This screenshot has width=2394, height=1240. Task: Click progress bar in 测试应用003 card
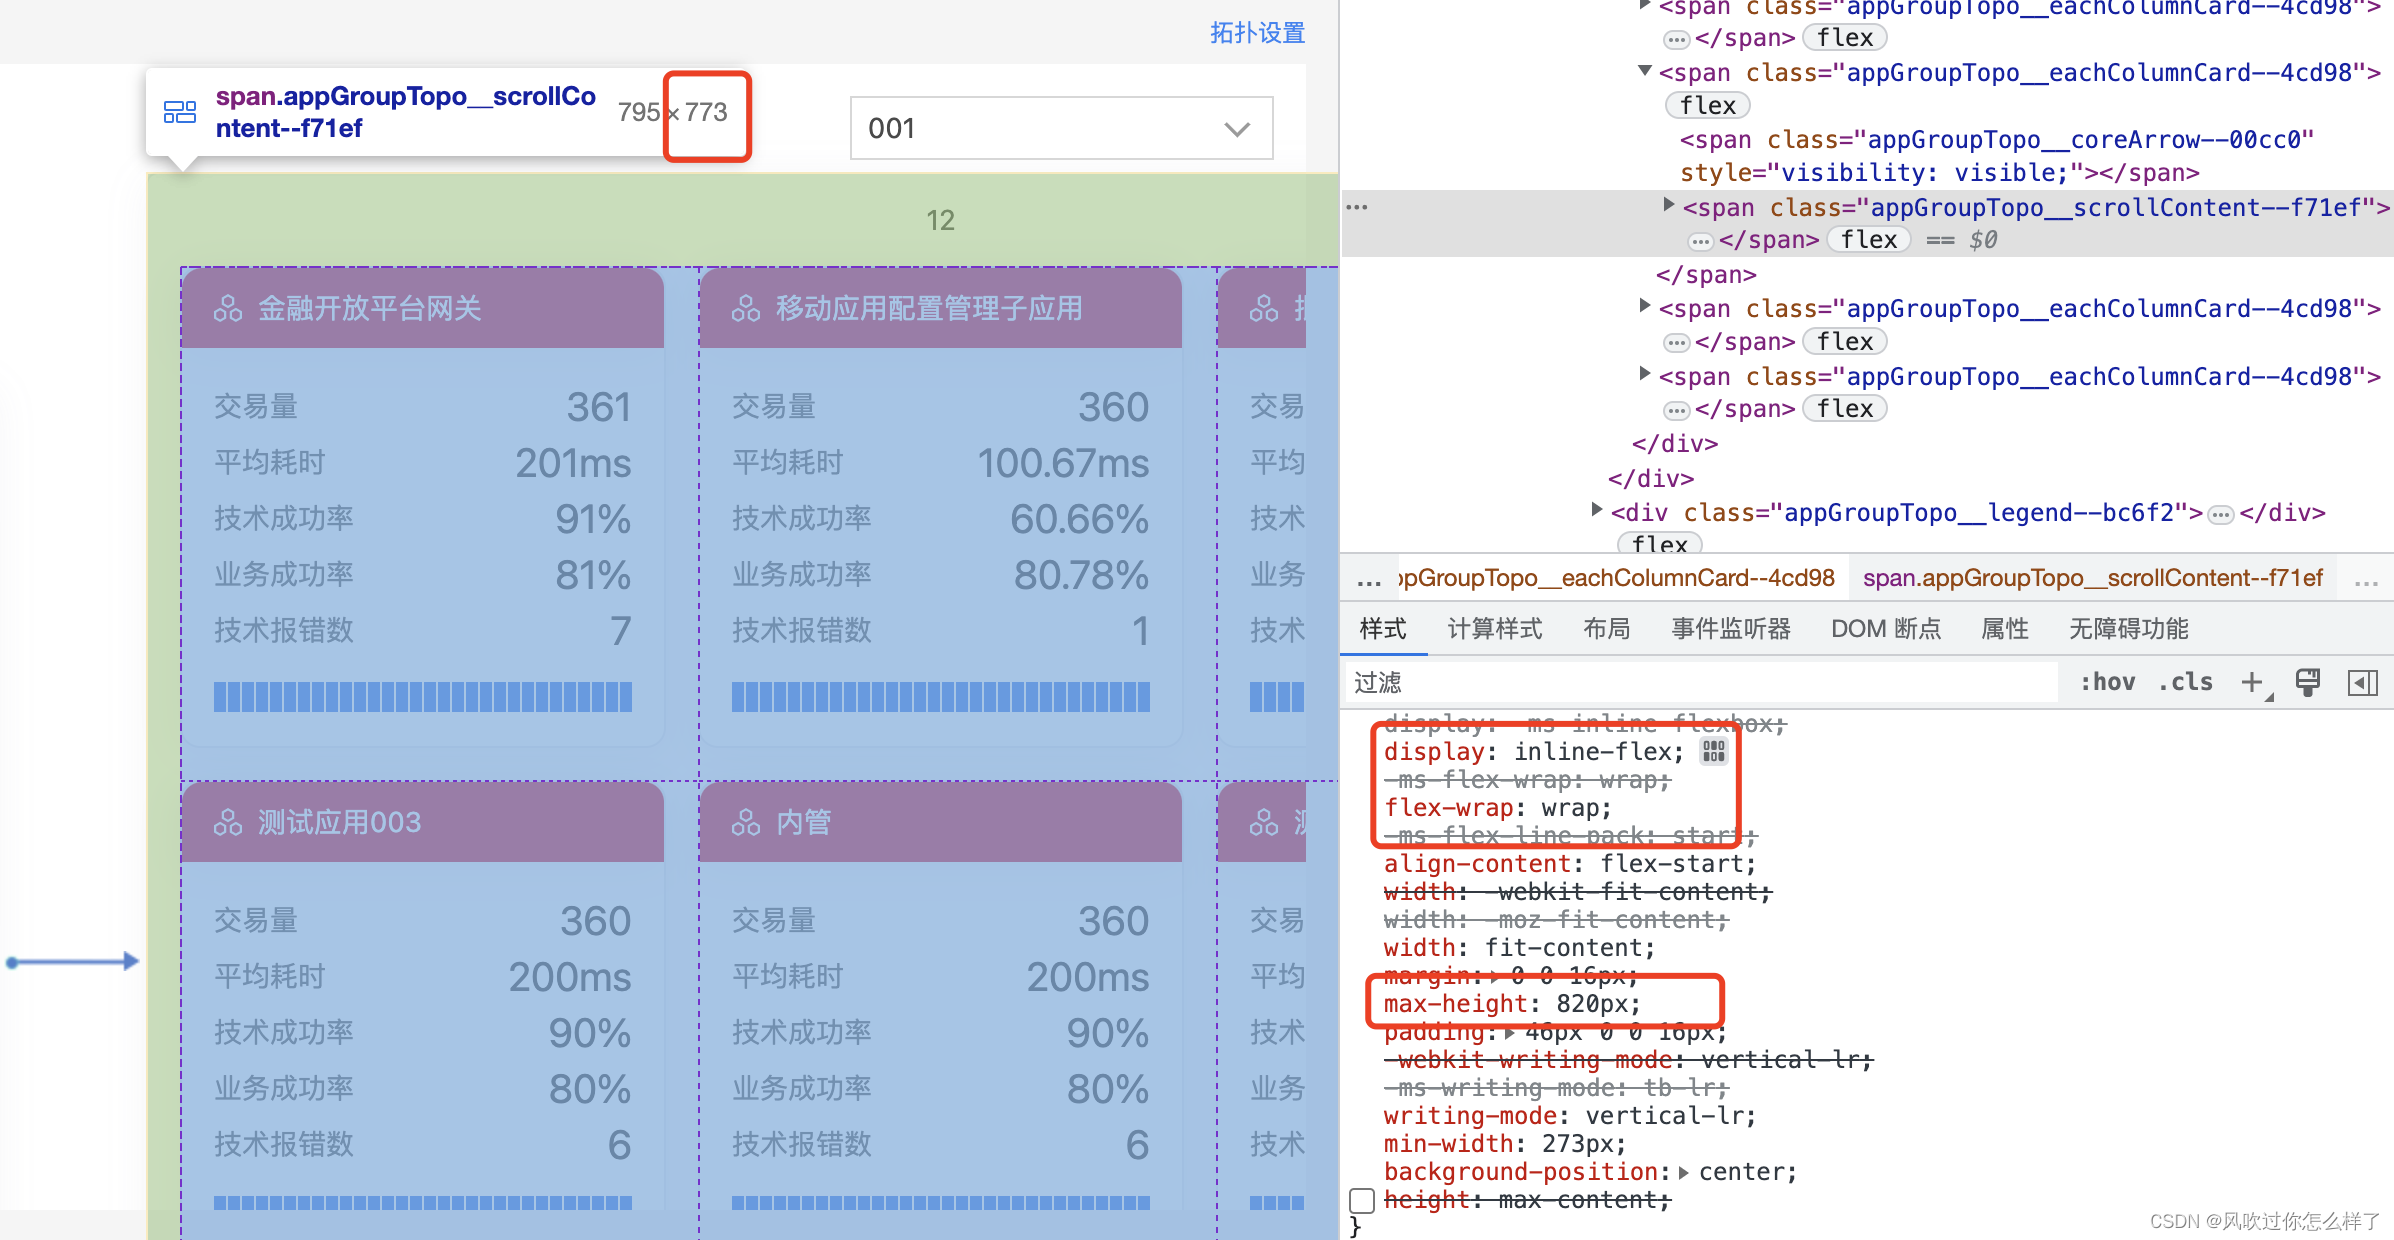(423, 1203)
